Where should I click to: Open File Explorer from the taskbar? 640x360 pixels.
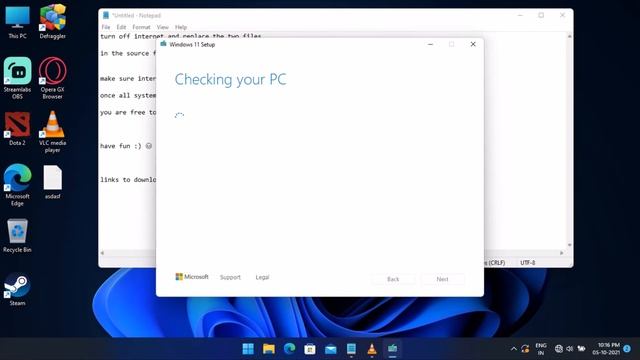269,349
